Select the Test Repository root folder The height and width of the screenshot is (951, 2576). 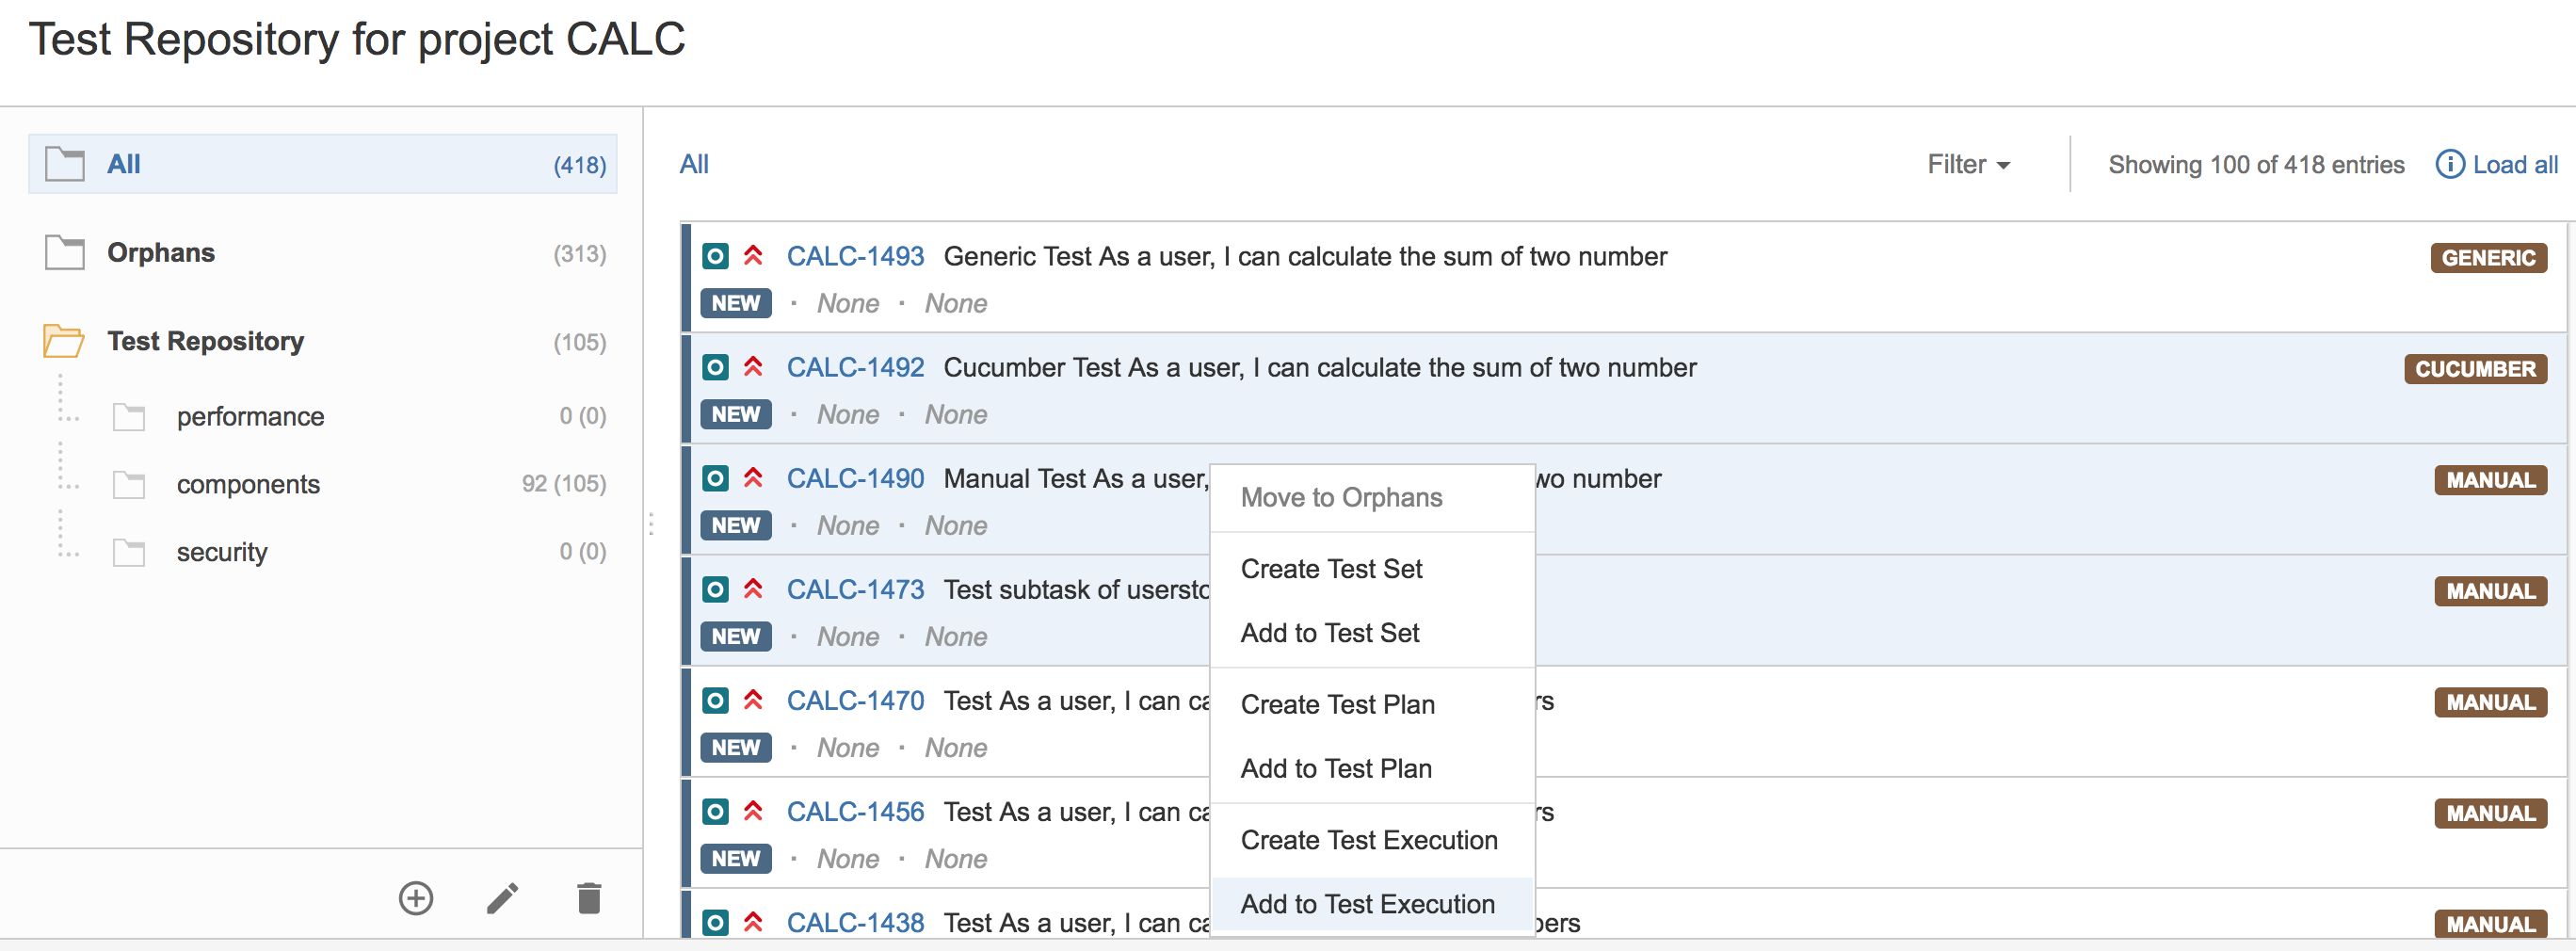click(x=322, y=342)
